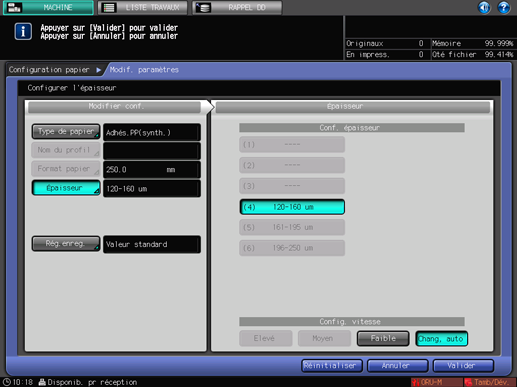Click Valider to confirm settings

click(x=463, y=366)
